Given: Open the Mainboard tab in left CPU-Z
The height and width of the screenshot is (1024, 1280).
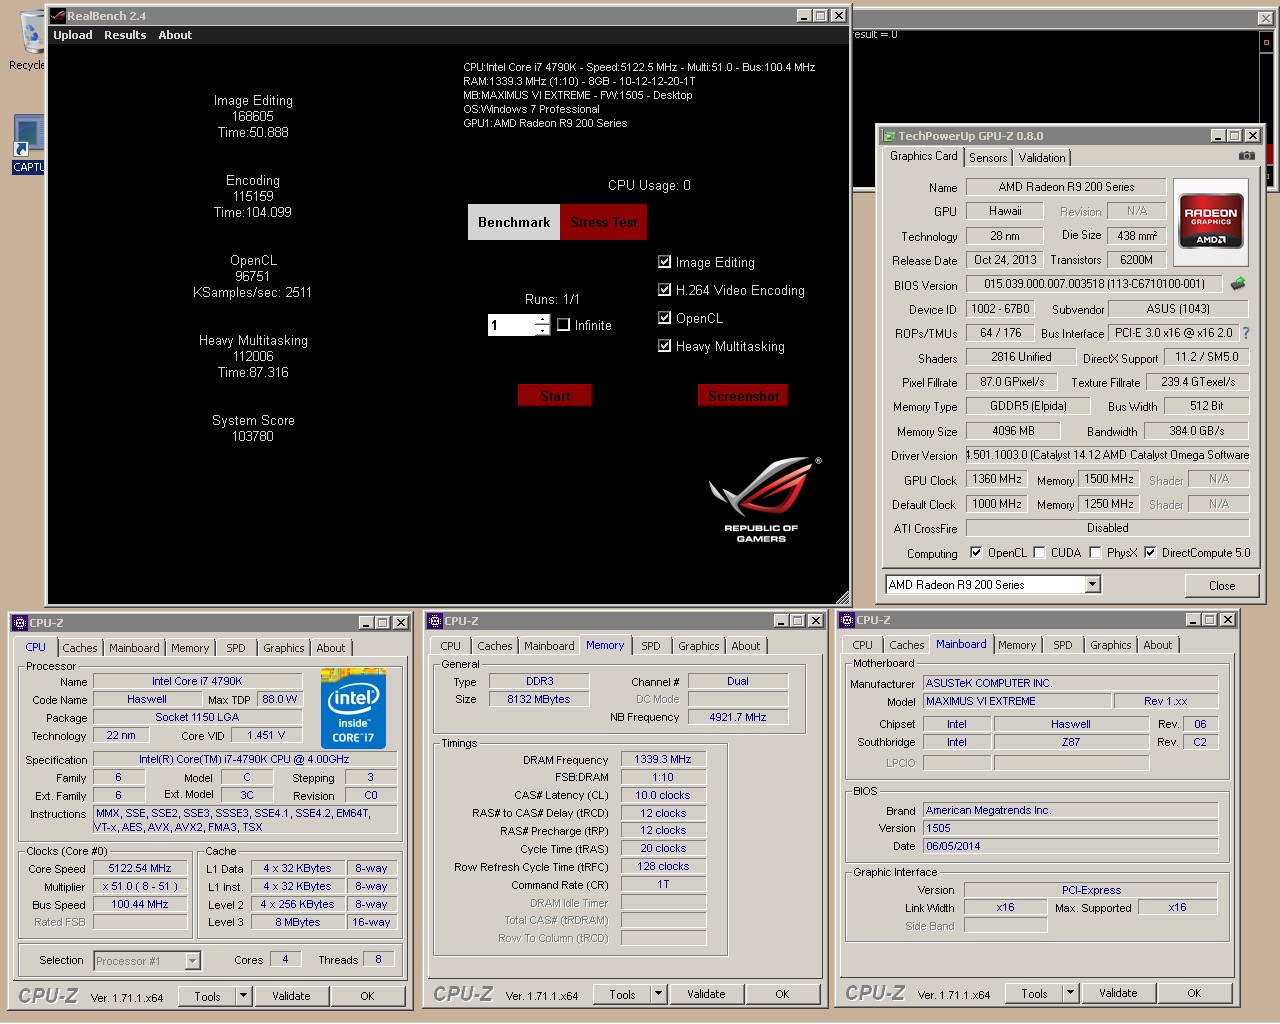Looking at the screenshot, I should pos(134,648).
